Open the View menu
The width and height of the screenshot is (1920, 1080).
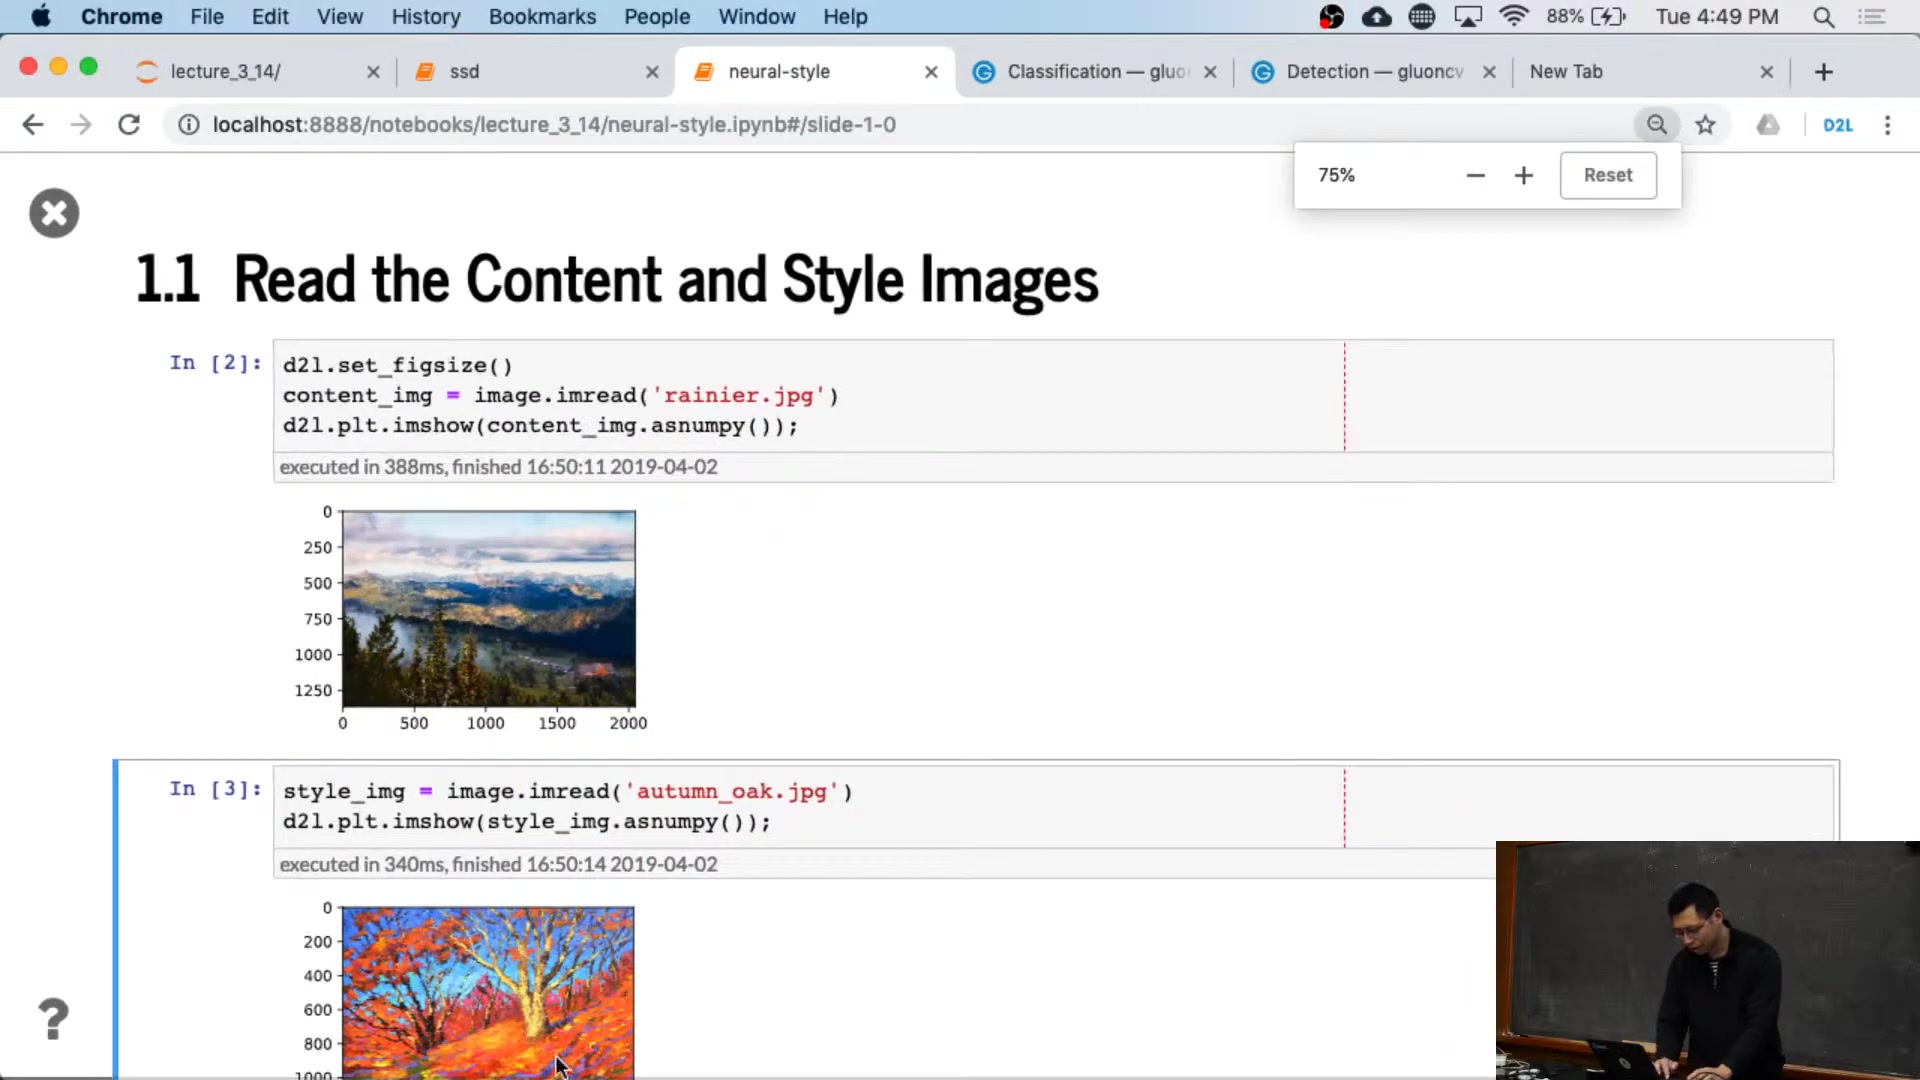340,16
